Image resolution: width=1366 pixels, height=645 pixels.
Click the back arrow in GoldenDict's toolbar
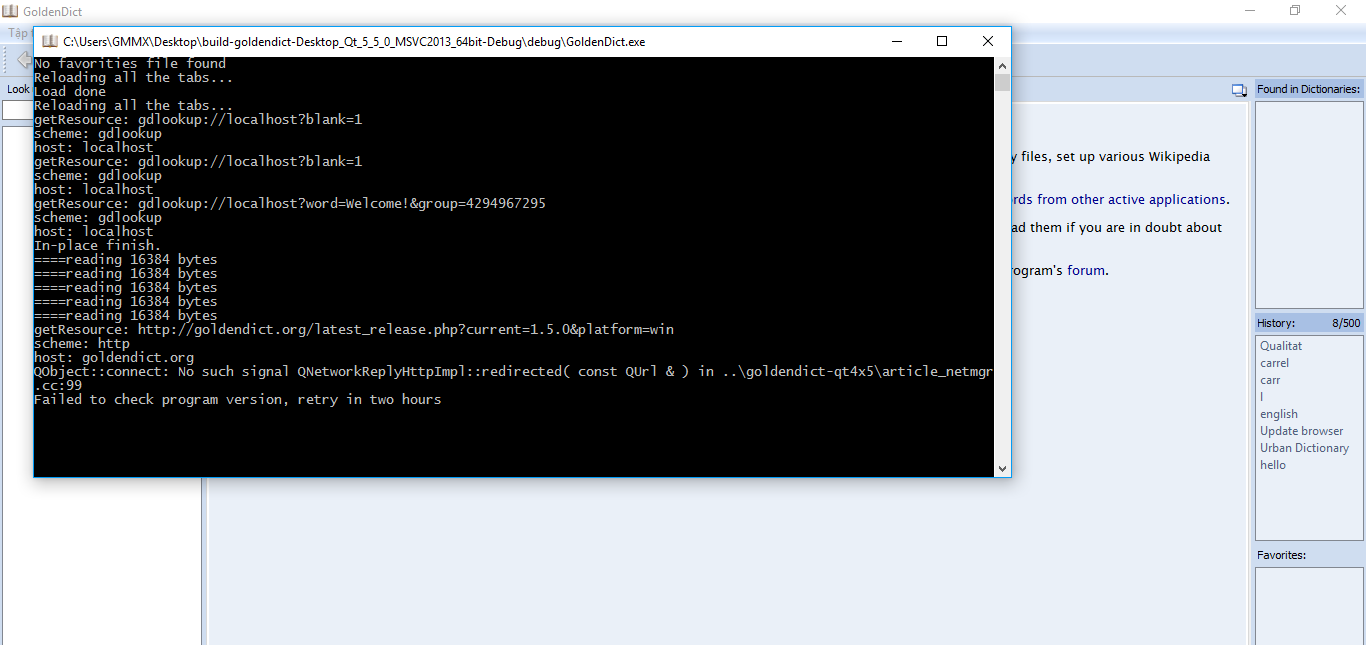tap(24, 60)
